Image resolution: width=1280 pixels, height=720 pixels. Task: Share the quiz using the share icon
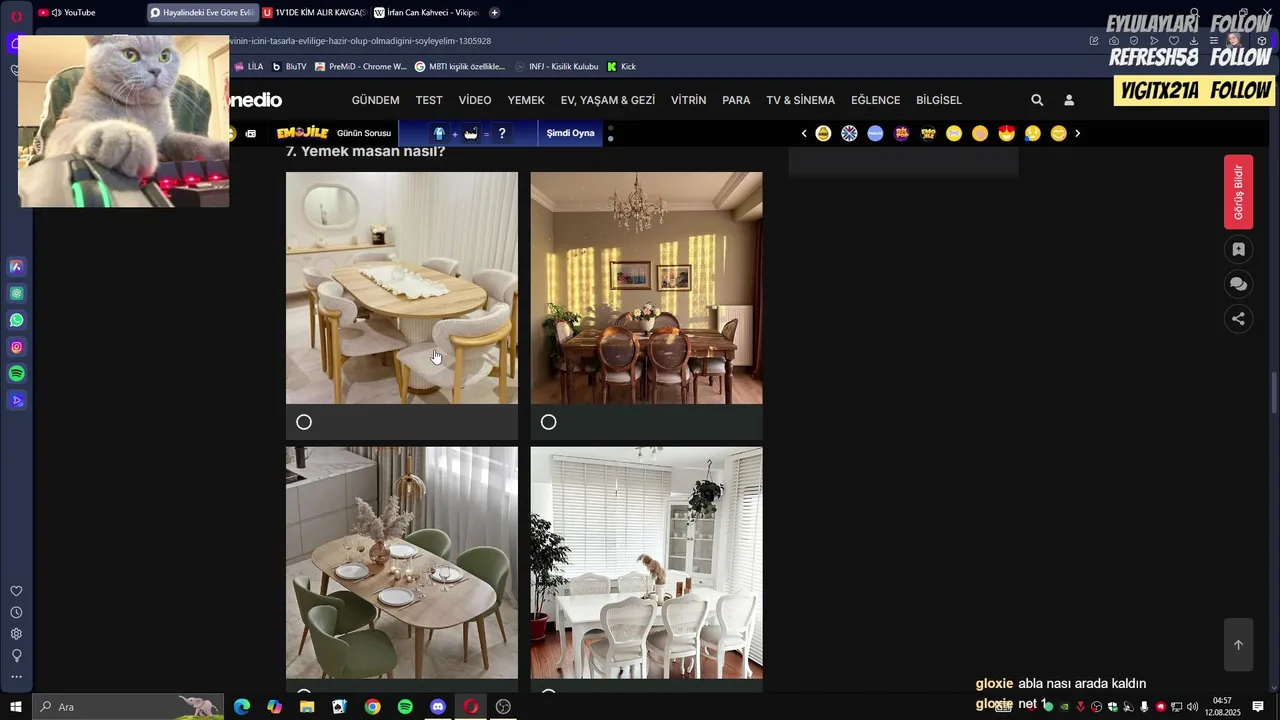[x=1238, y=318]
